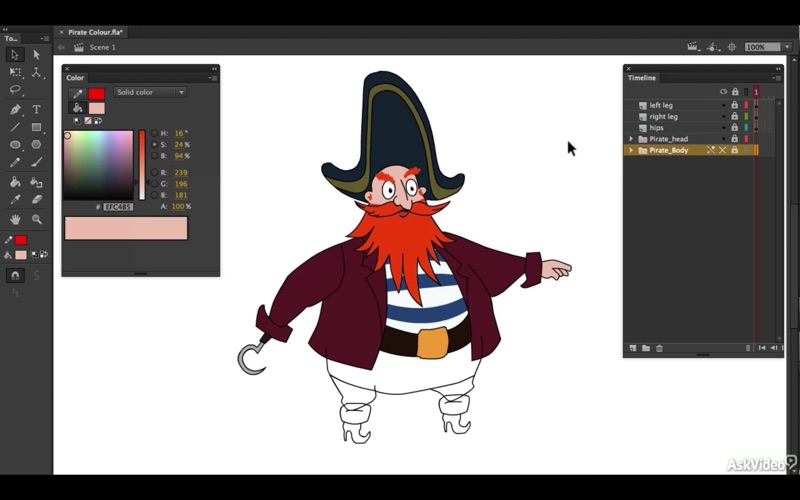Click the Timeline panel tab

click(x=642, y=78)
